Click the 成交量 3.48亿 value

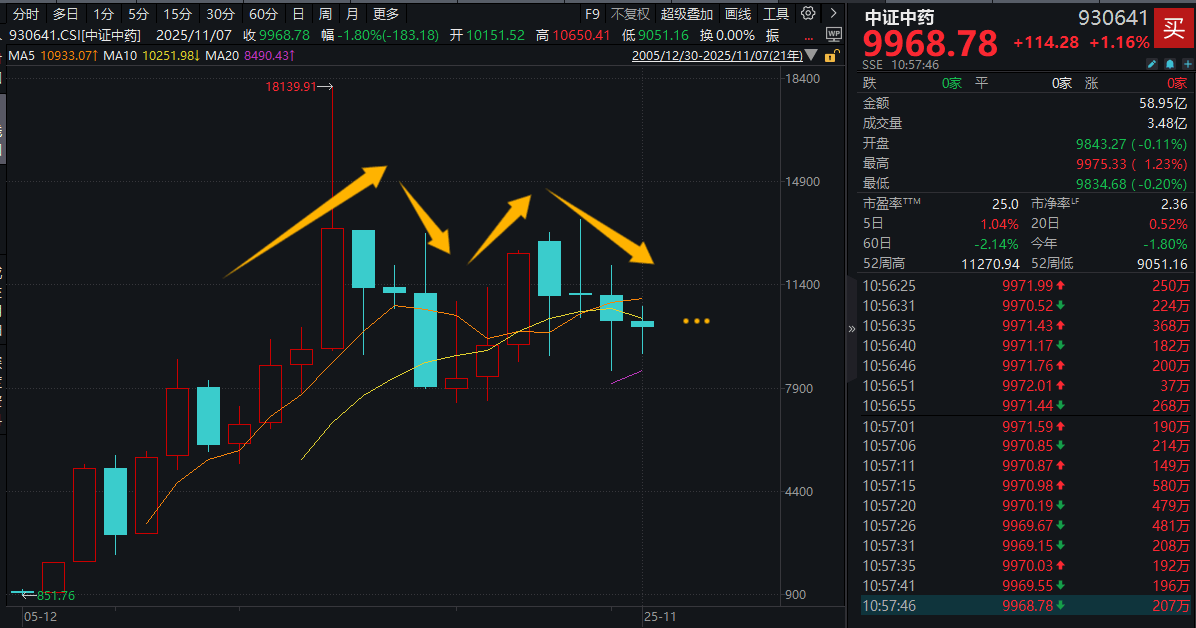(x=1167, y=123)
